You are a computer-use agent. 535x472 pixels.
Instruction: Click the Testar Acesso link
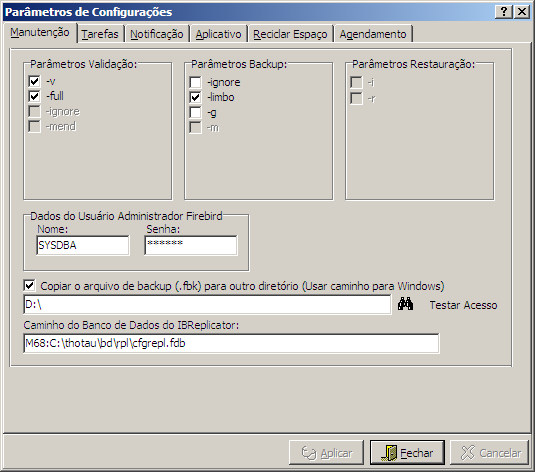coord(463,305)
